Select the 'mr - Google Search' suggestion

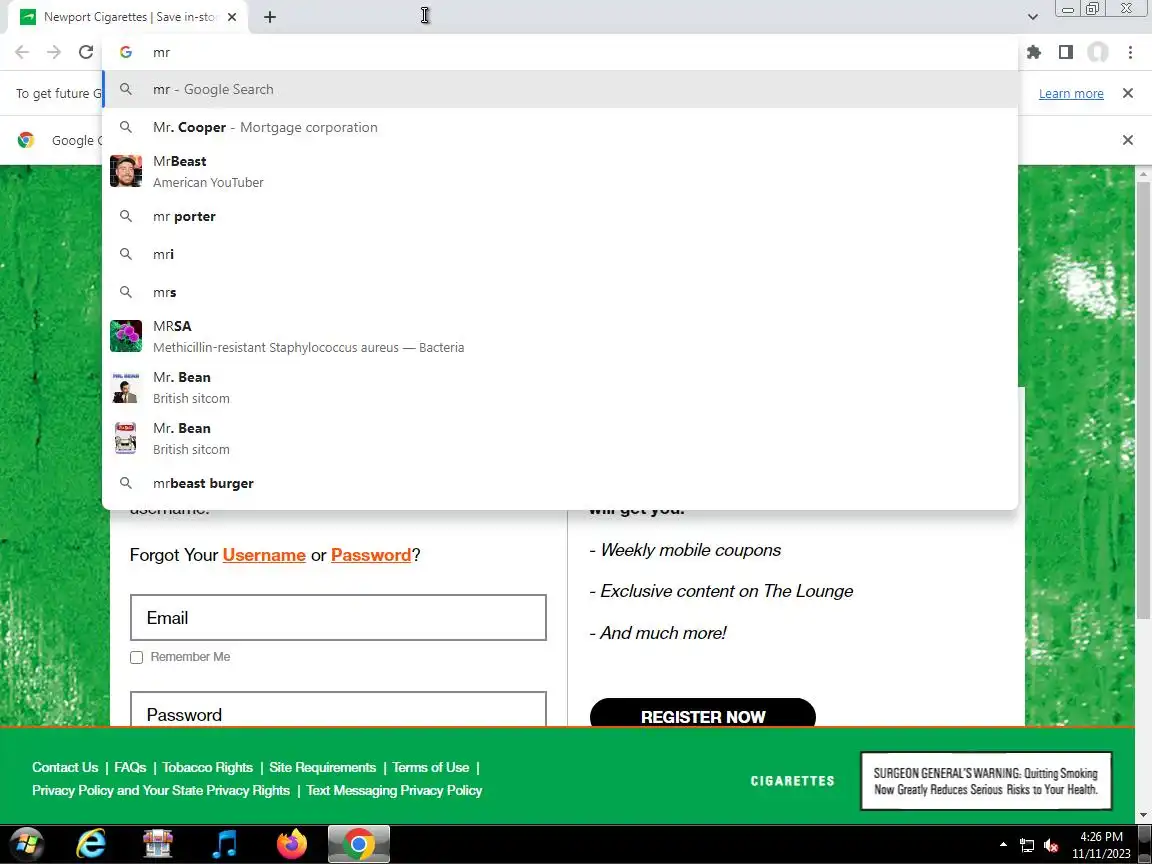(560, 90)
